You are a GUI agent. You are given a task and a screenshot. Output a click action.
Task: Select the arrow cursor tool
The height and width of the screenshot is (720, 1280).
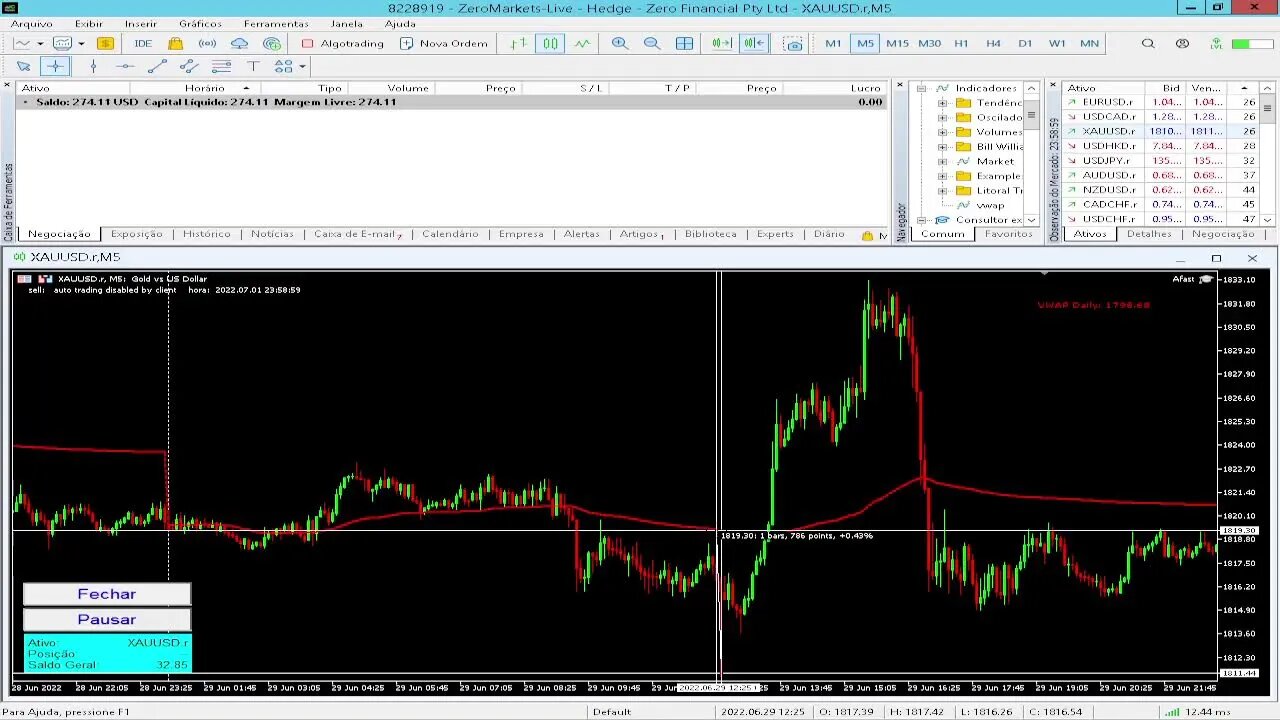pyautogui.click(x=23, y=66)
